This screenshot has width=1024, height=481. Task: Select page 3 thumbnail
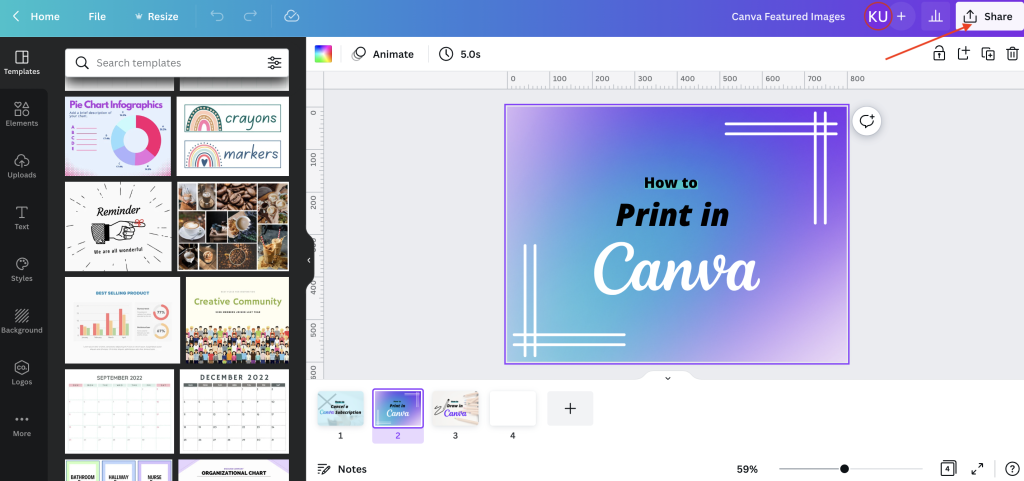(455, 408)
